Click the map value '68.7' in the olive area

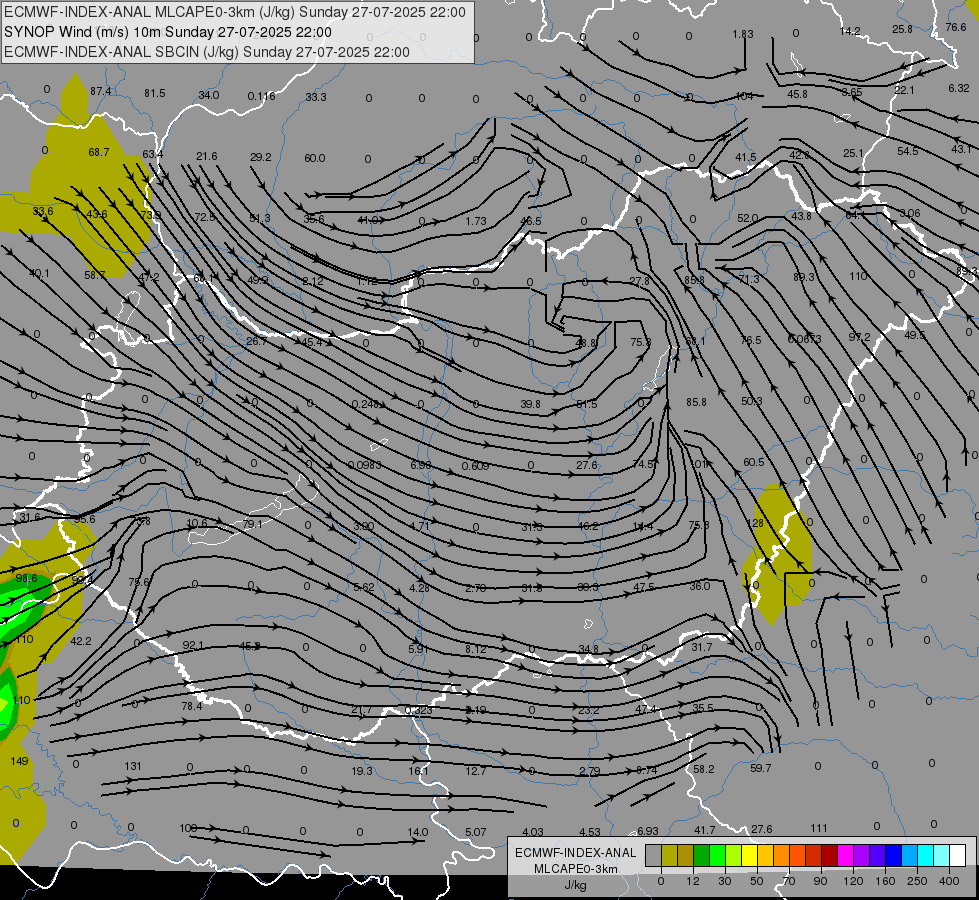tap(99, 152)
